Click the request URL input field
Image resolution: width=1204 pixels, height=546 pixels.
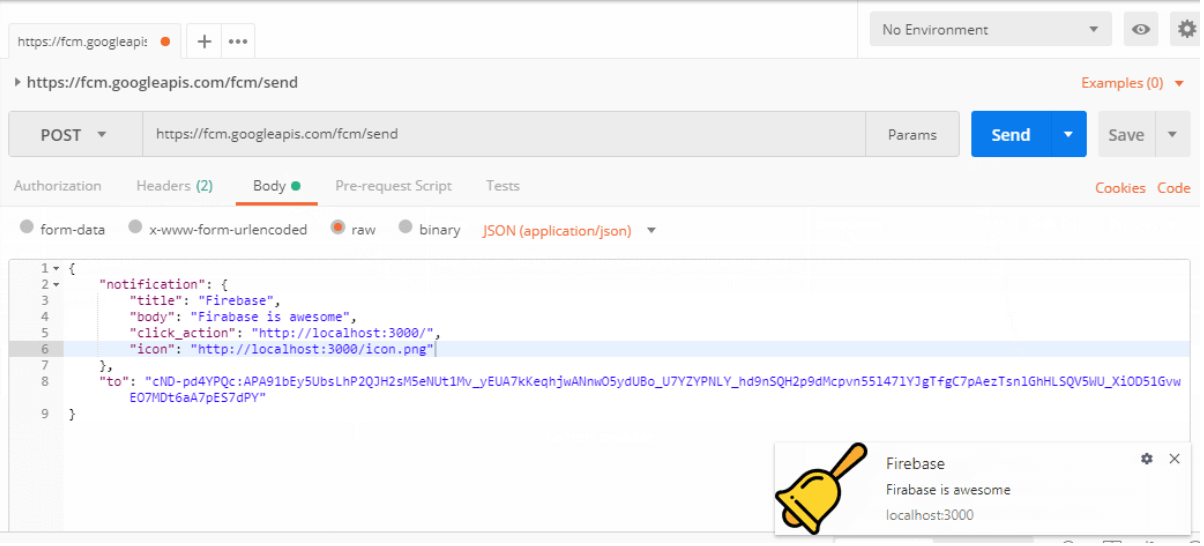pos(504,134)
